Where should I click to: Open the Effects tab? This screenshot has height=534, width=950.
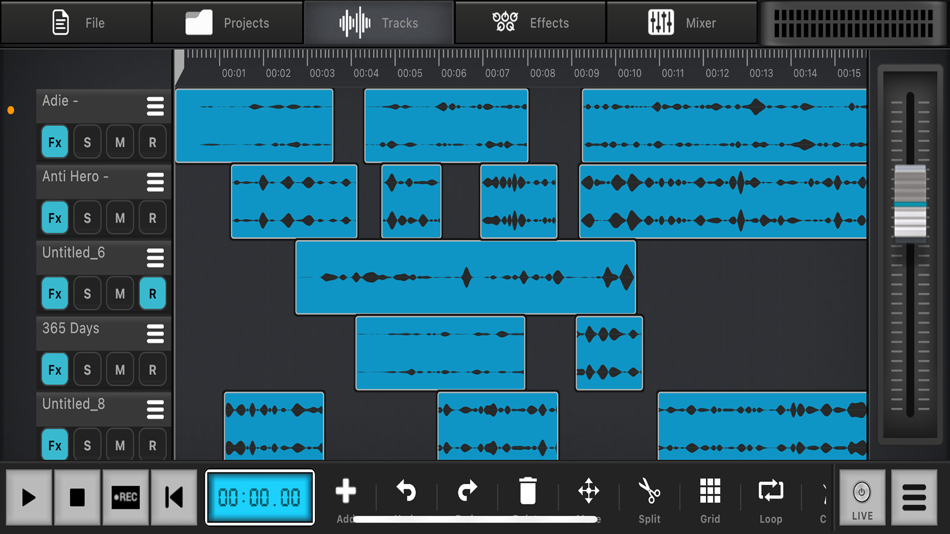tap(530, 22)
